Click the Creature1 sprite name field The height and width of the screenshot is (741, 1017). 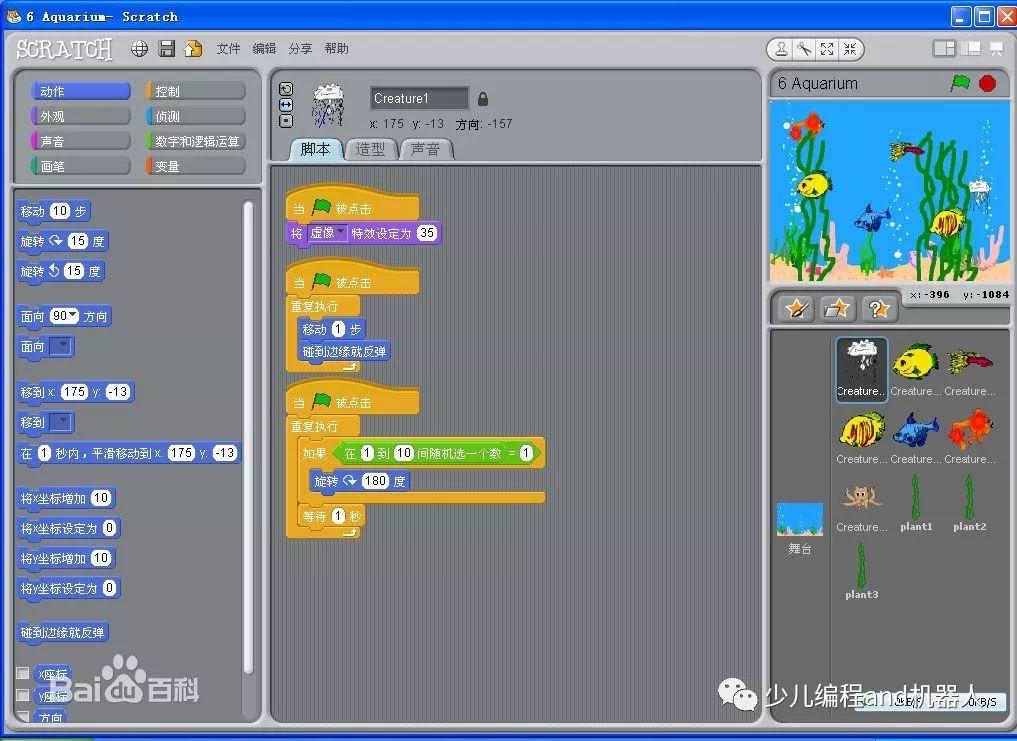pyautogui.click(x=419, y=99)
